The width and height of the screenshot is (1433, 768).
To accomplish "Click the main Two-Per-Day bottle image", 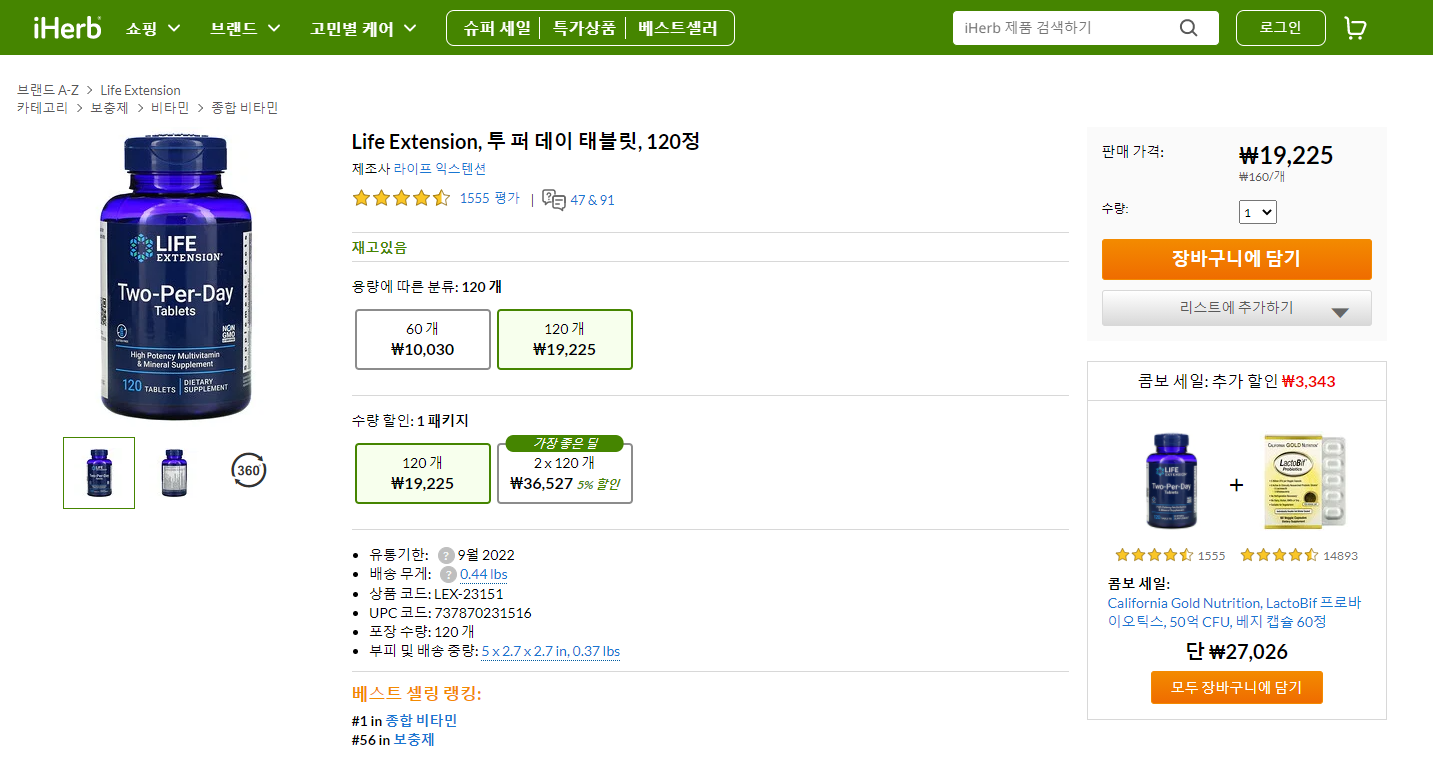I will [176, 278].
